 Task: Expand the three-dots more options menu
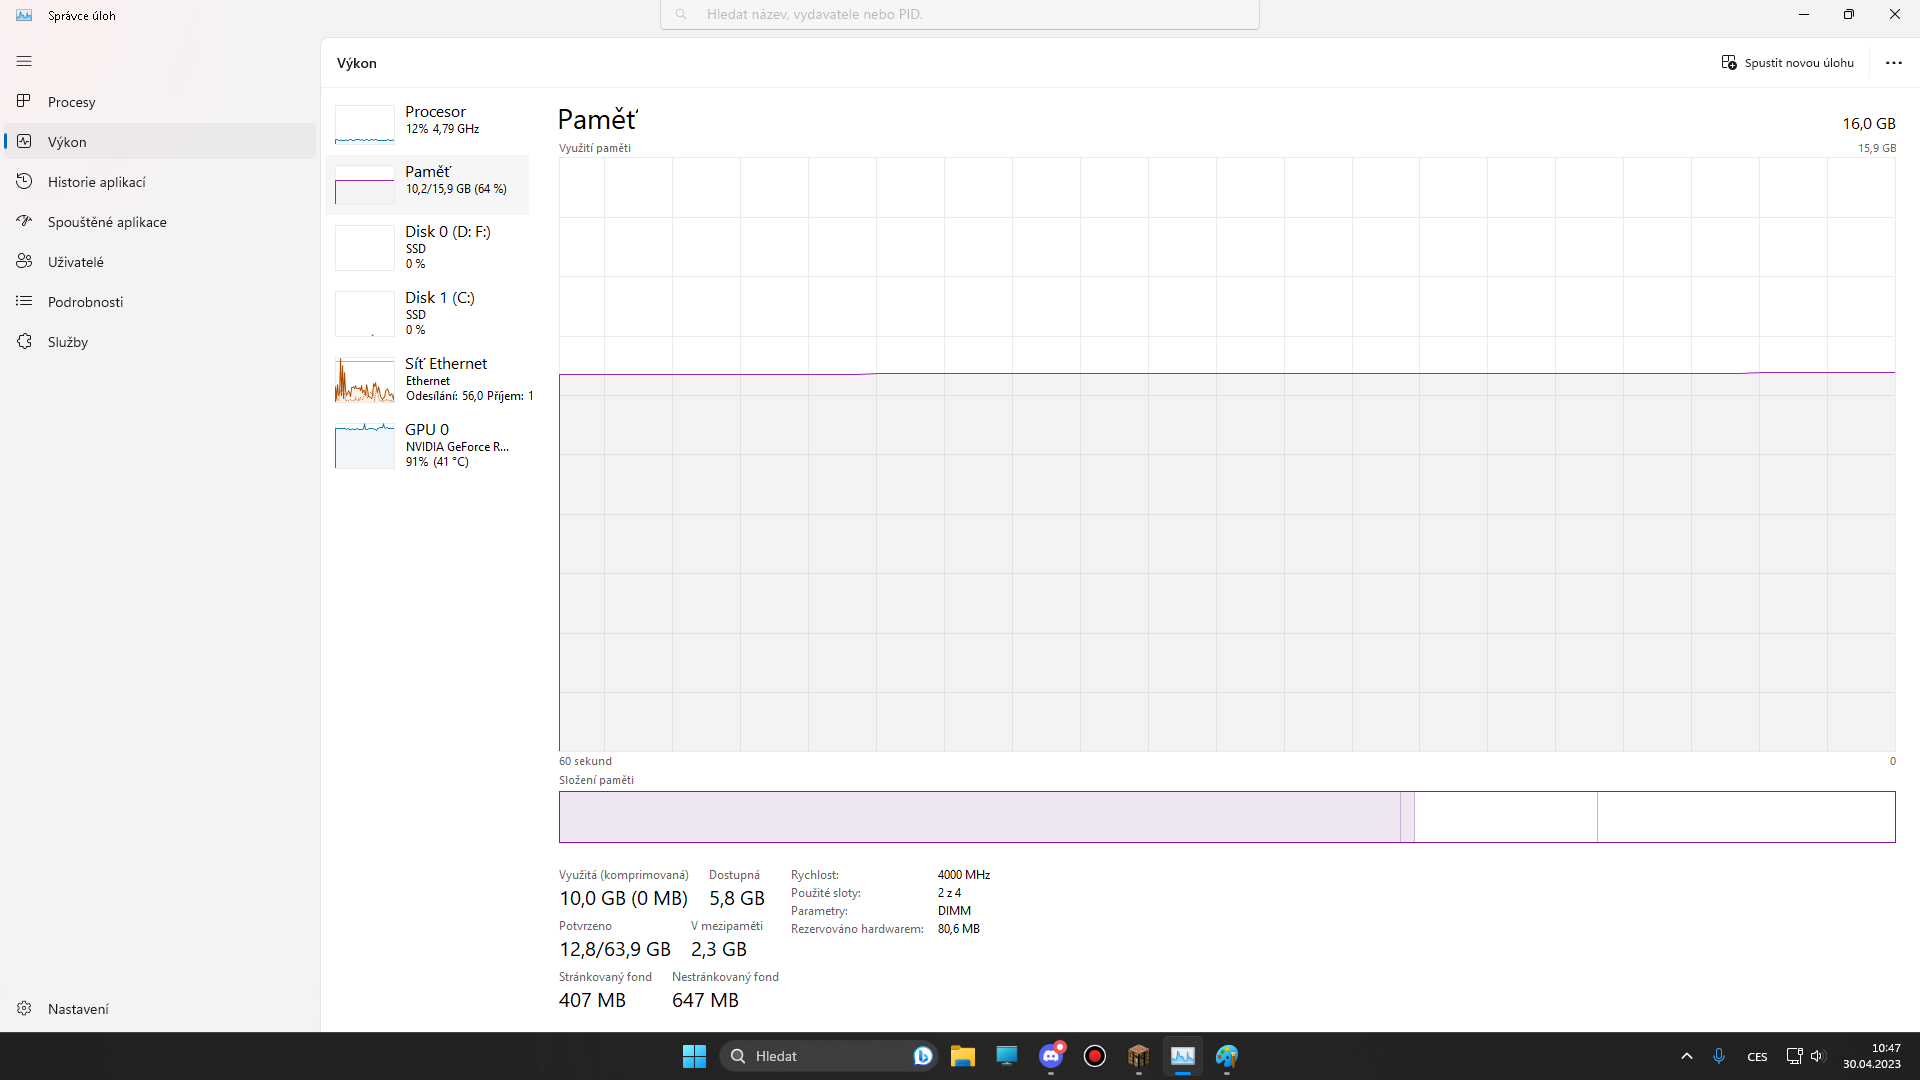pyautogui.click(x=1893, y=62)
